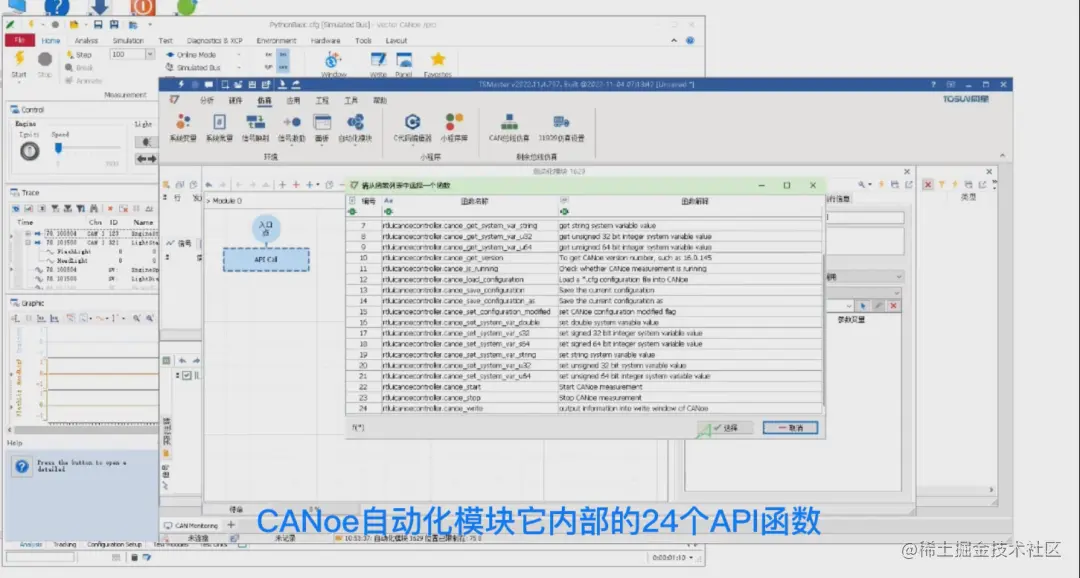Click the 选择 button in function dialog
Image resolution: width=1080 pixels, height=578 pixels.
pyautogui.click(x=725, y=428)
